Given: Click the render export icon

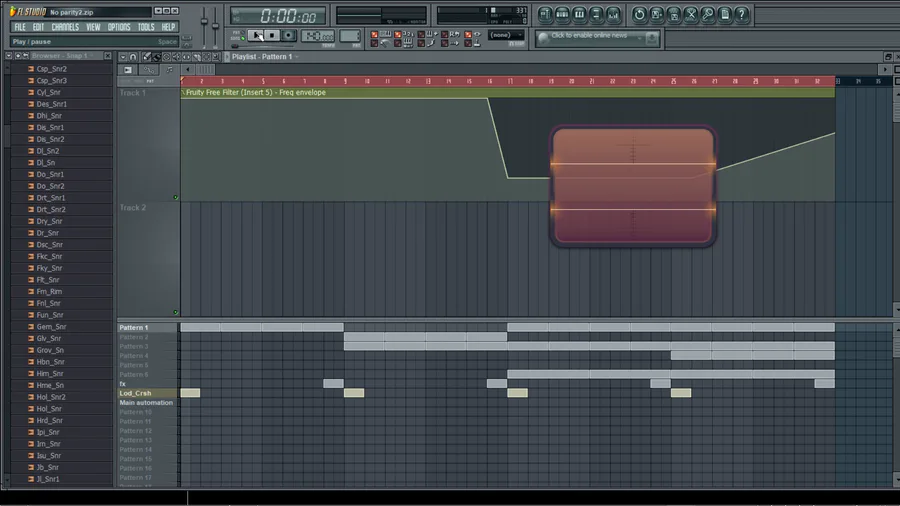Looking at the screenshot, I should [x=674, y=14].
